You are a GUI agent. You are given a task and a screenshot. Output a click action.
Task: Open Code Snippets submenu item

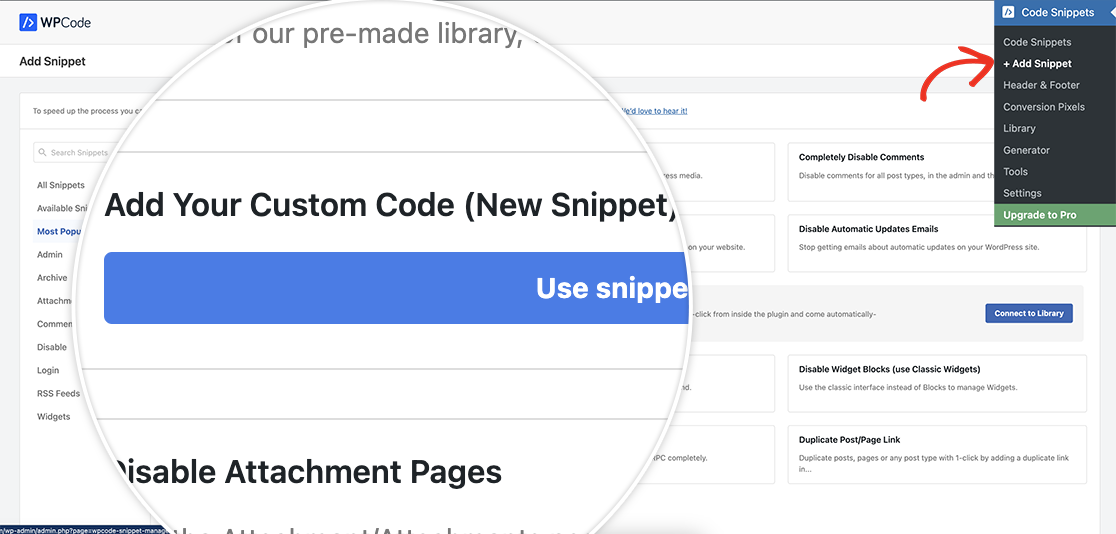pyautogui.click(x=1037, y=42)
